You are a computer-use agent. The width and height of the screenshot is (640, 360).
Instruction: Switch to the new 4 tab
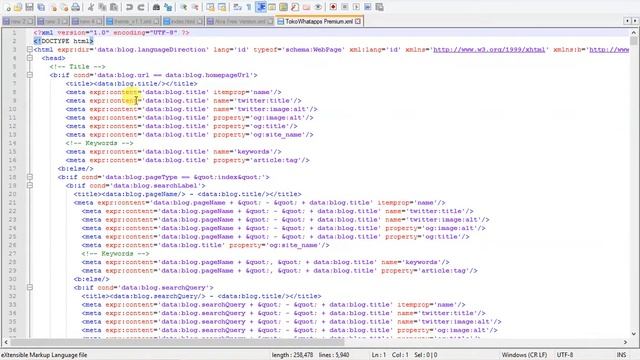tap(87, 21)
